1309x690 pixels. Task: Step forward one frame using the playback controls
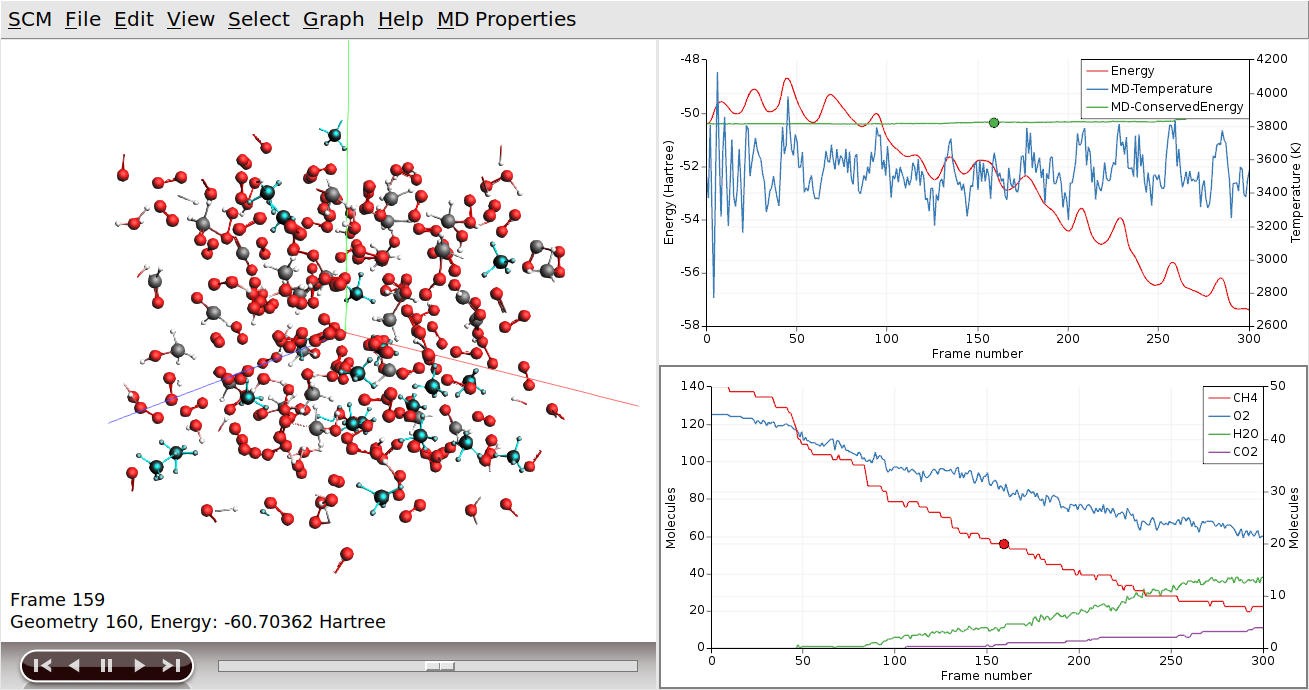[137, 663]
